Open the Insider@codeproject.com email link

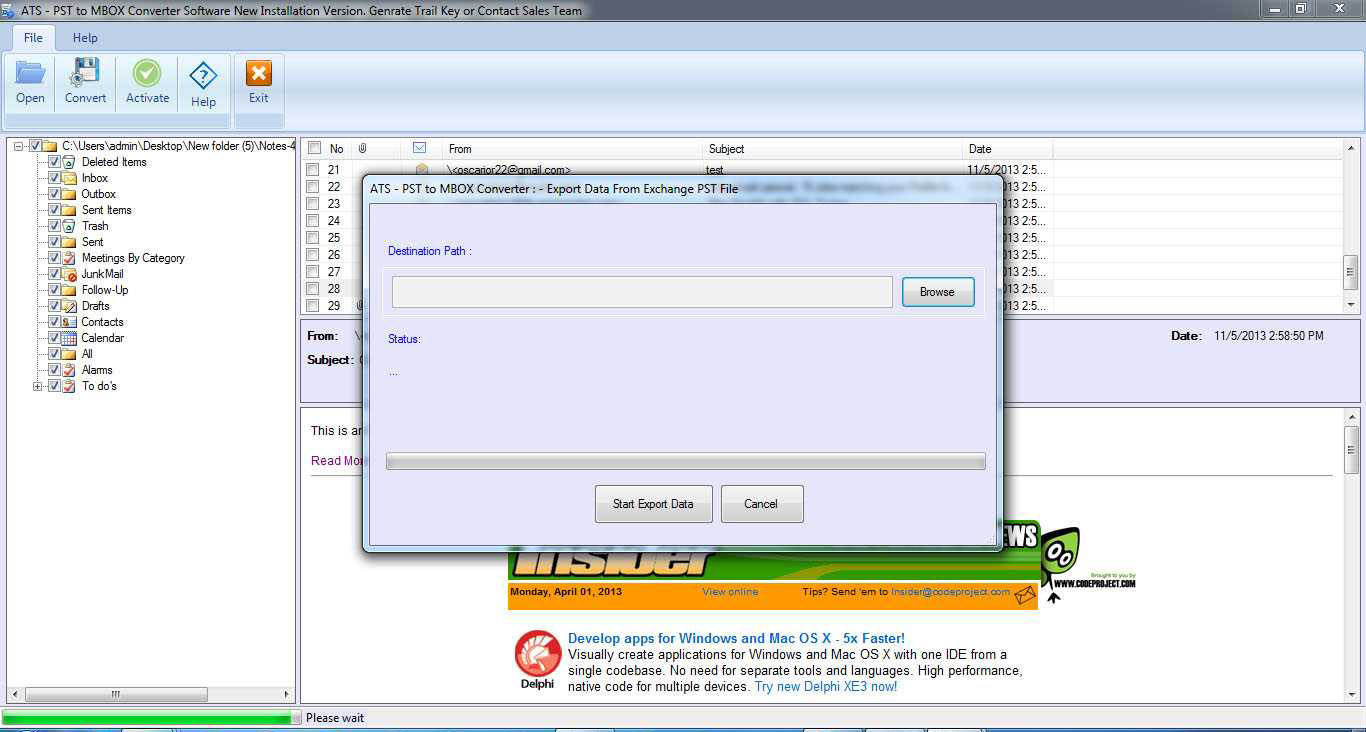click(950, 592)
